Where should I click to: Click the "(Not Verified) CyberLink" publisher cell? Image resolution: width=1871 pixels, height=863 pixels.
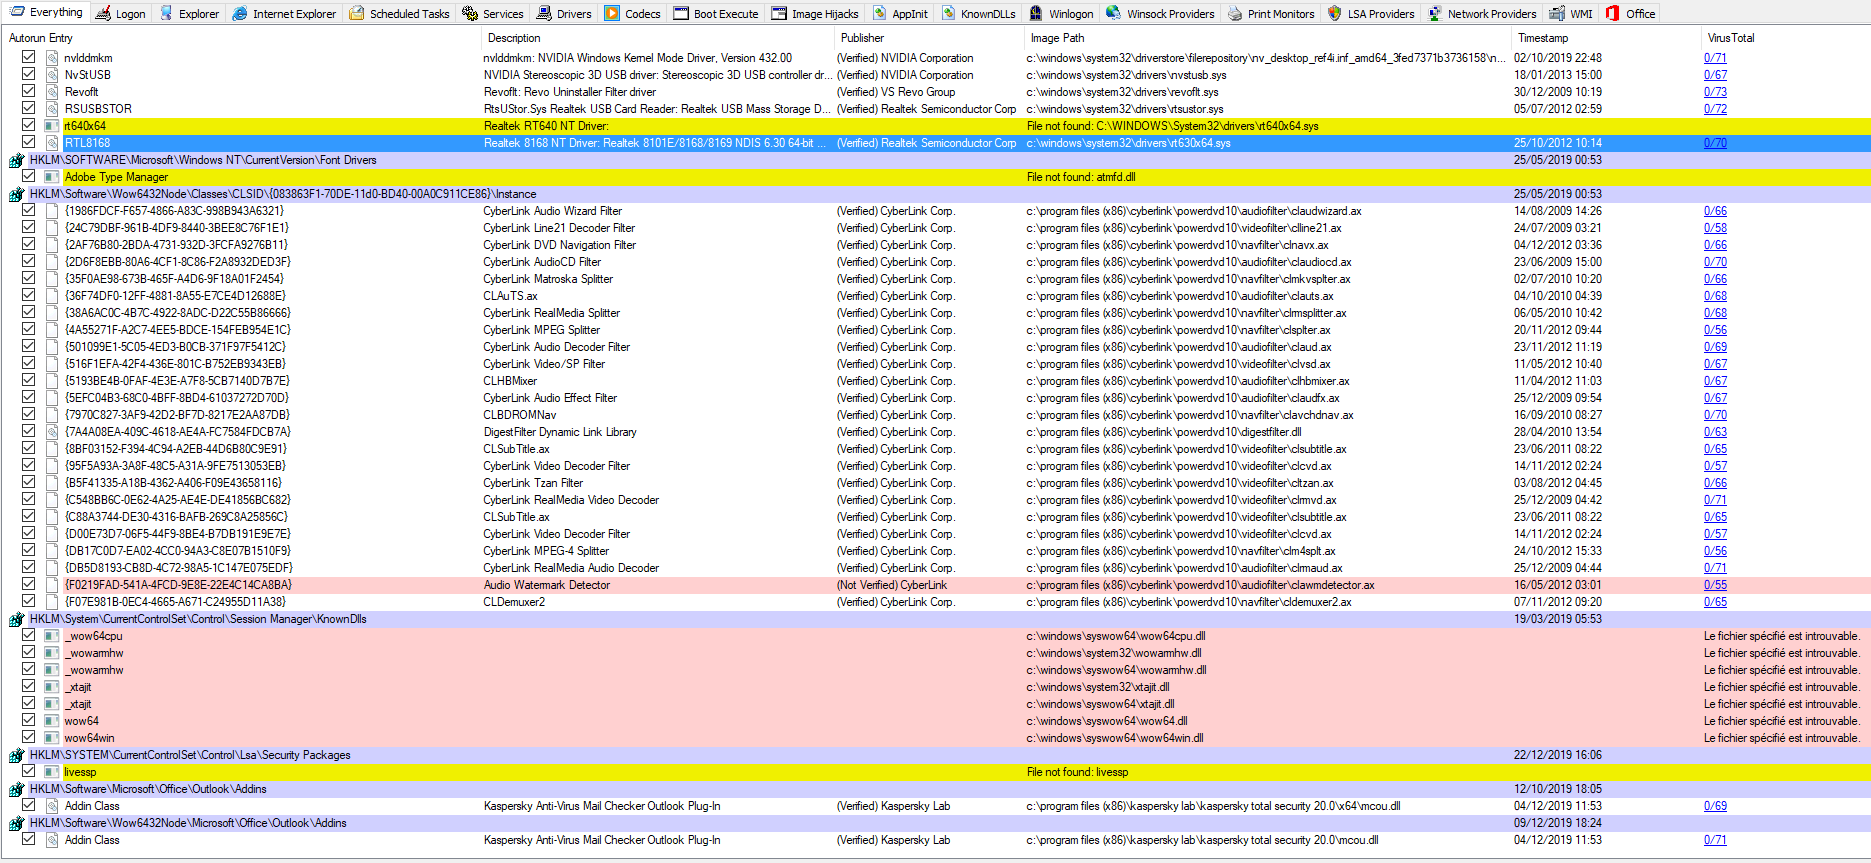[892, 585]
